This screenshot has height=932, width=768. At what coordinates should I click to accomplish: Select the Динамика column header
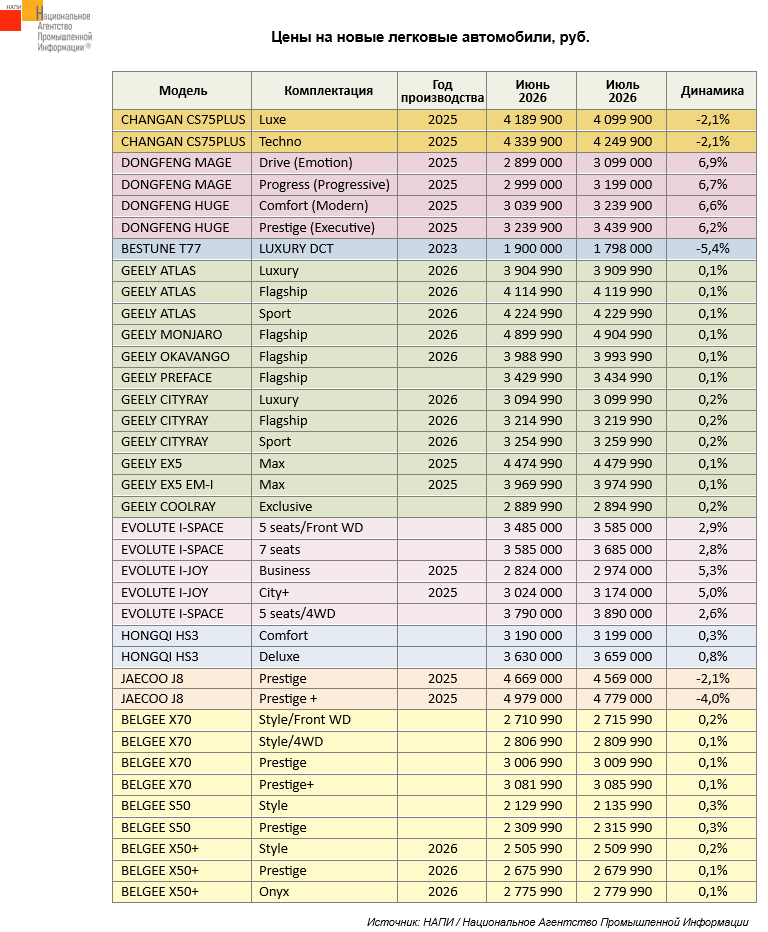click(712, 91)
